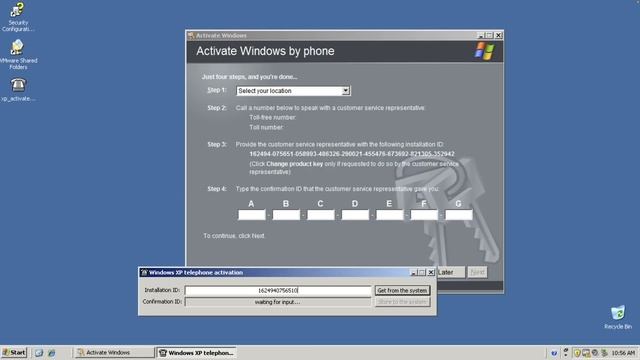Click the keys icon in Activate Windows title bar

click(191, 36)
